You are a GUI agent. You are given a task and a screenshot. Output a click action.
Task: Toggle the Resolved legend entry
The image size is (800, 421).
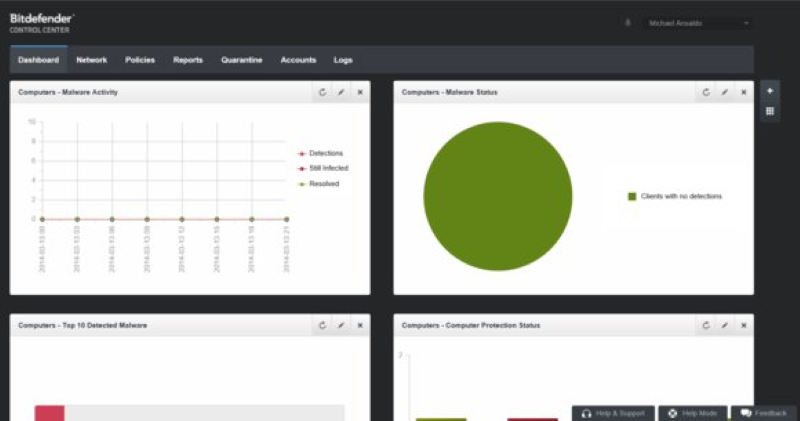tap(318, 184)
